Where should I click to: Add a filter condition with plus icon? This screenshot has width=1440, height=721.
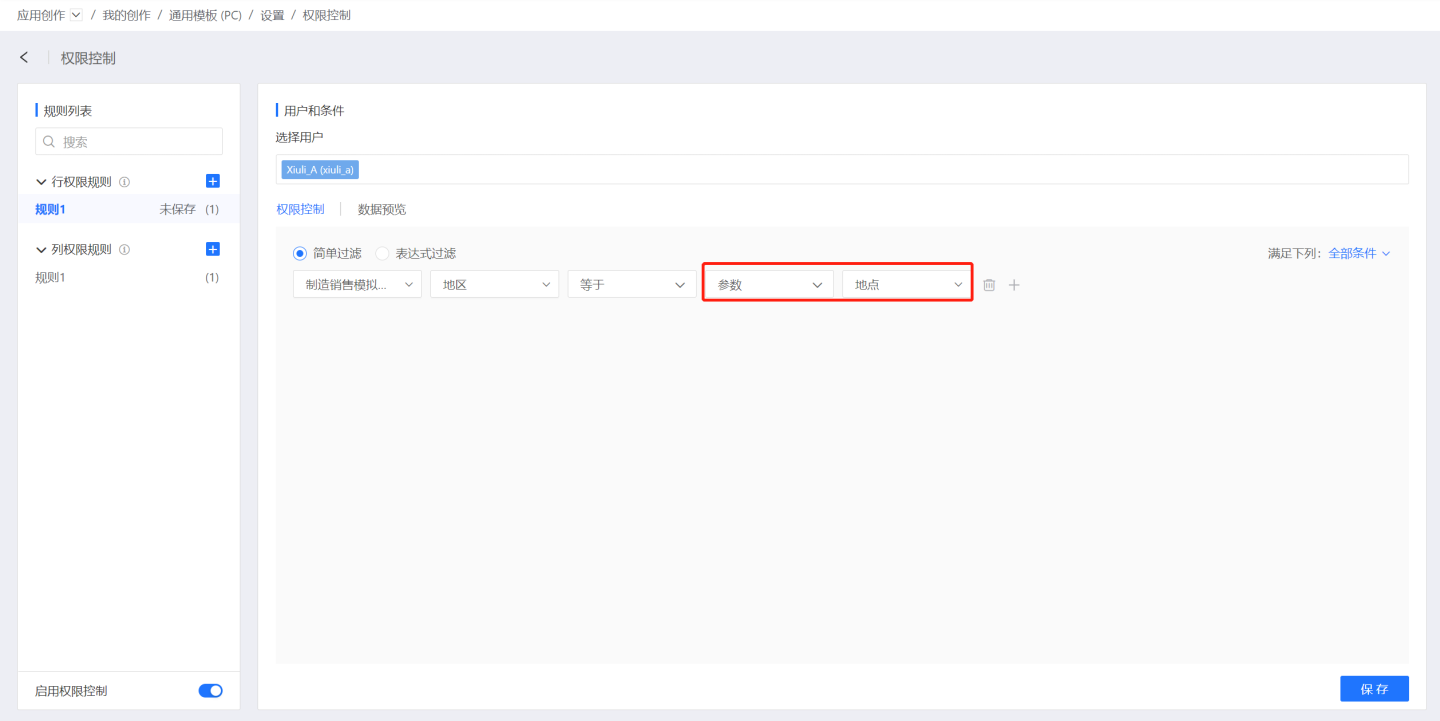point(1014,285)
